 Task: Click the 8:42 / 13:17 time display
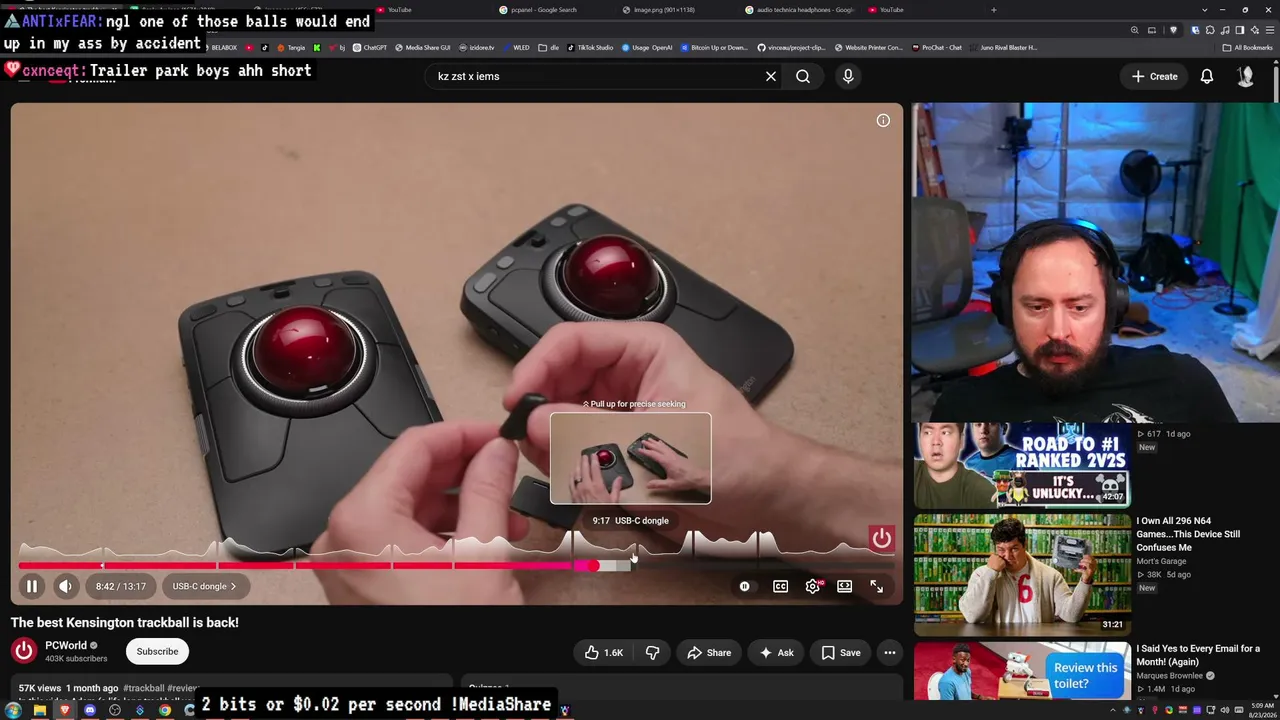[x=121, y=586]
